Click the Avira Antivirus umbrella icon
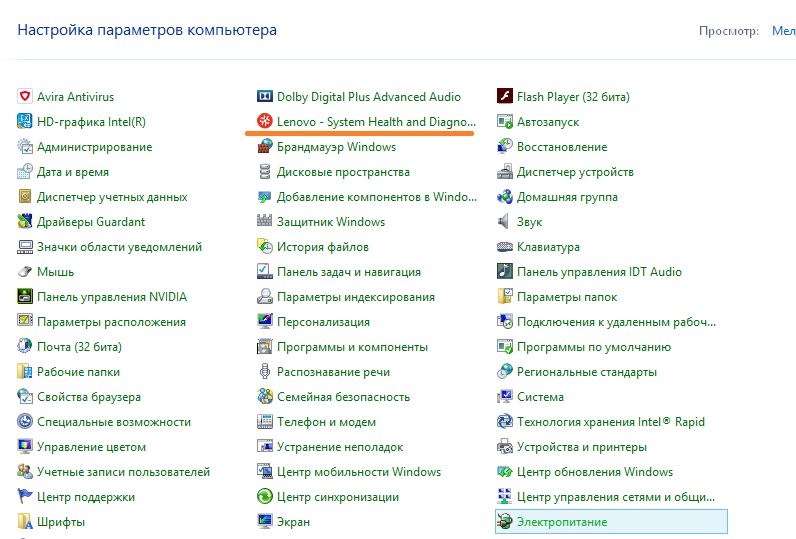This screenshot has width=796, height=539. point(25,97)
